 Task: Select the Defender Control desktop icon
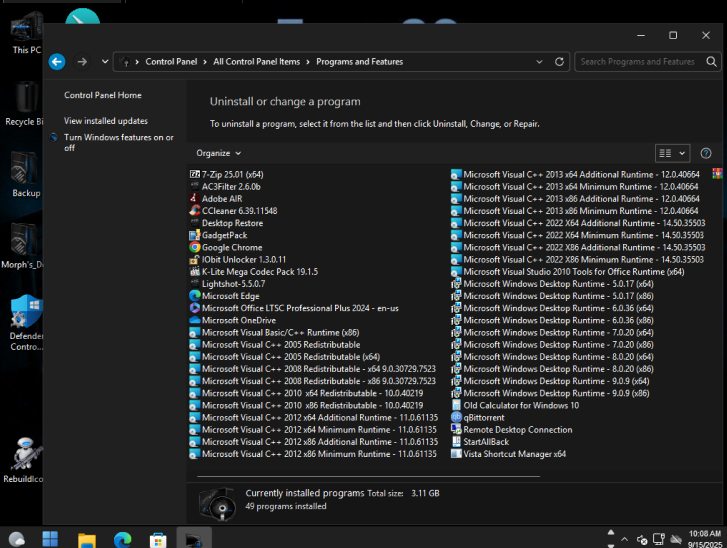pyautogui.click(x=26, y=323)
